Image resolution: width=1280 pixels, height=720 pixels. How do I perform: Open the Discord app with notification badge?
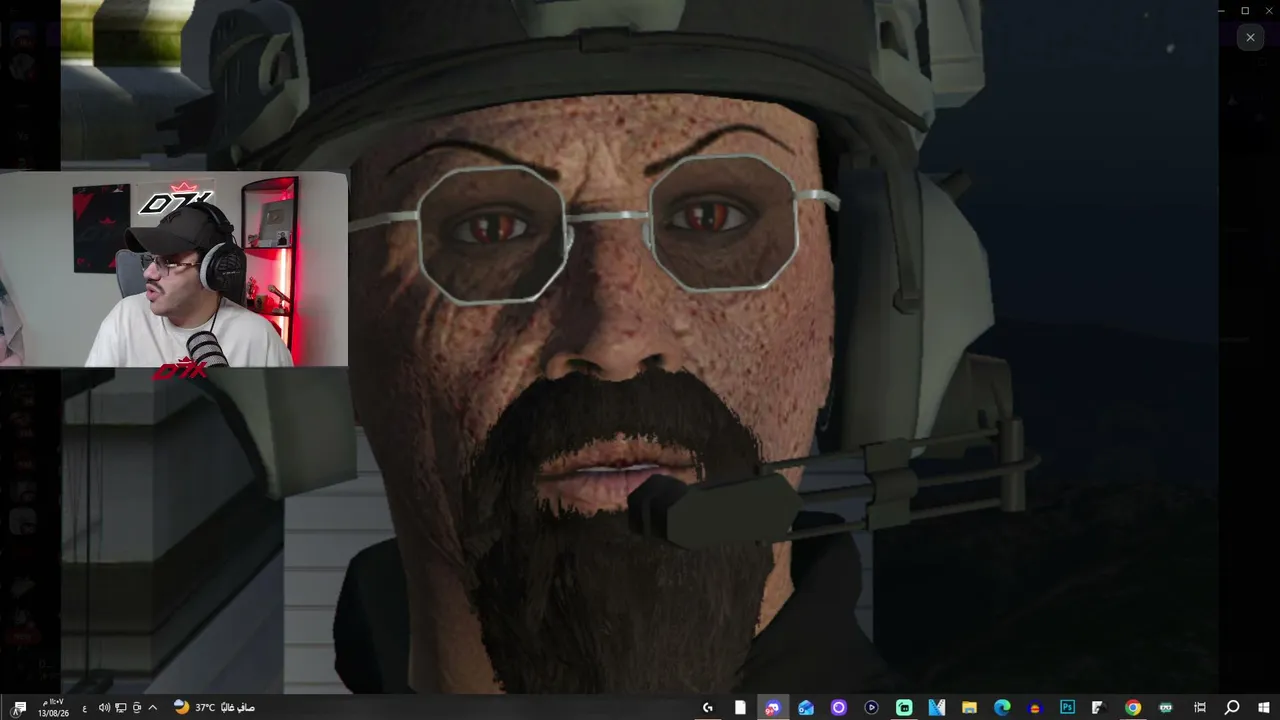point(773,708)
